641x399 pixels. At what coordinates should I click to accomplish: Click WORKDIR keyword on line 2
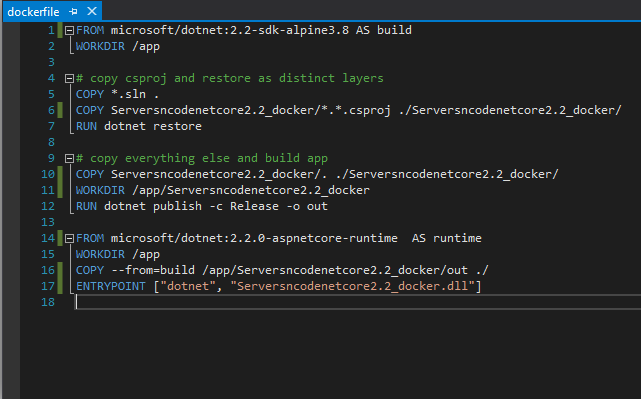pyautogui.click(x=100, y=46)
